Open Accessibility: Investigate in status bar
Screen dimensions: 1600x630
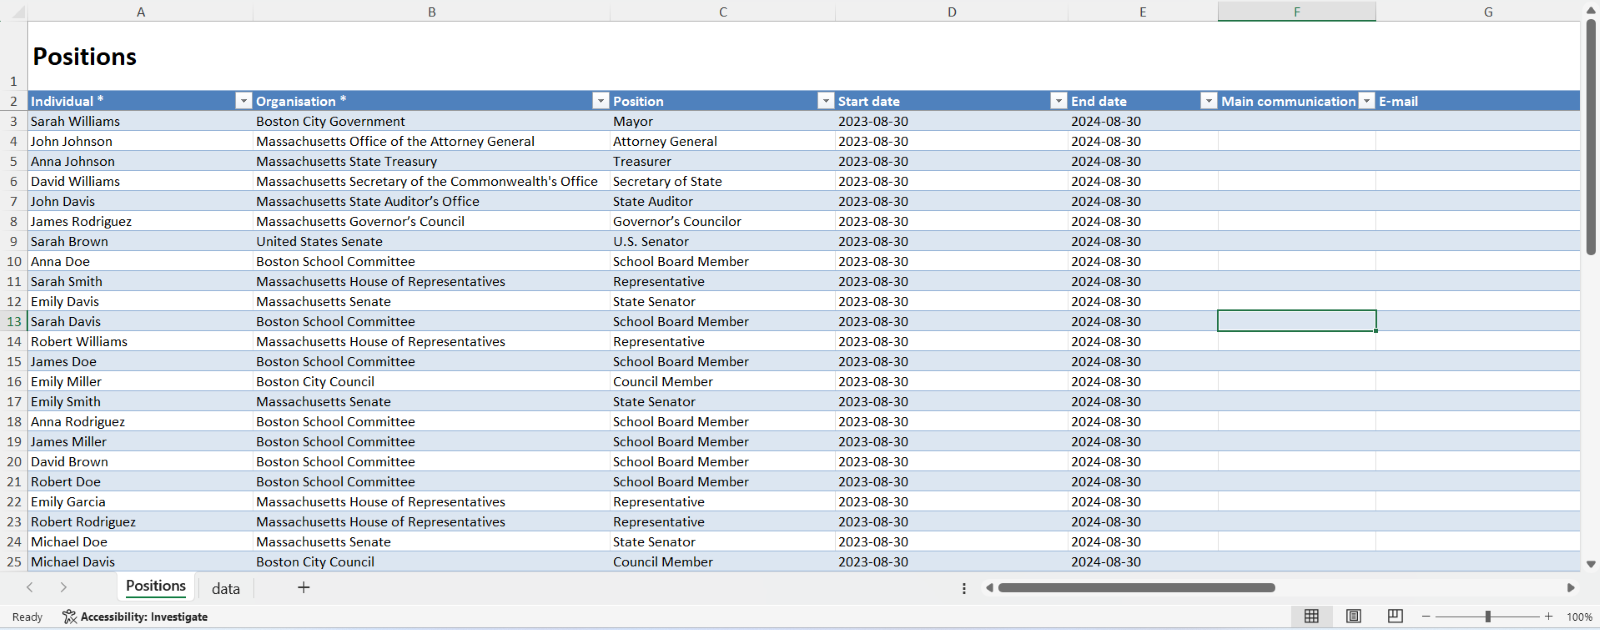135,617
